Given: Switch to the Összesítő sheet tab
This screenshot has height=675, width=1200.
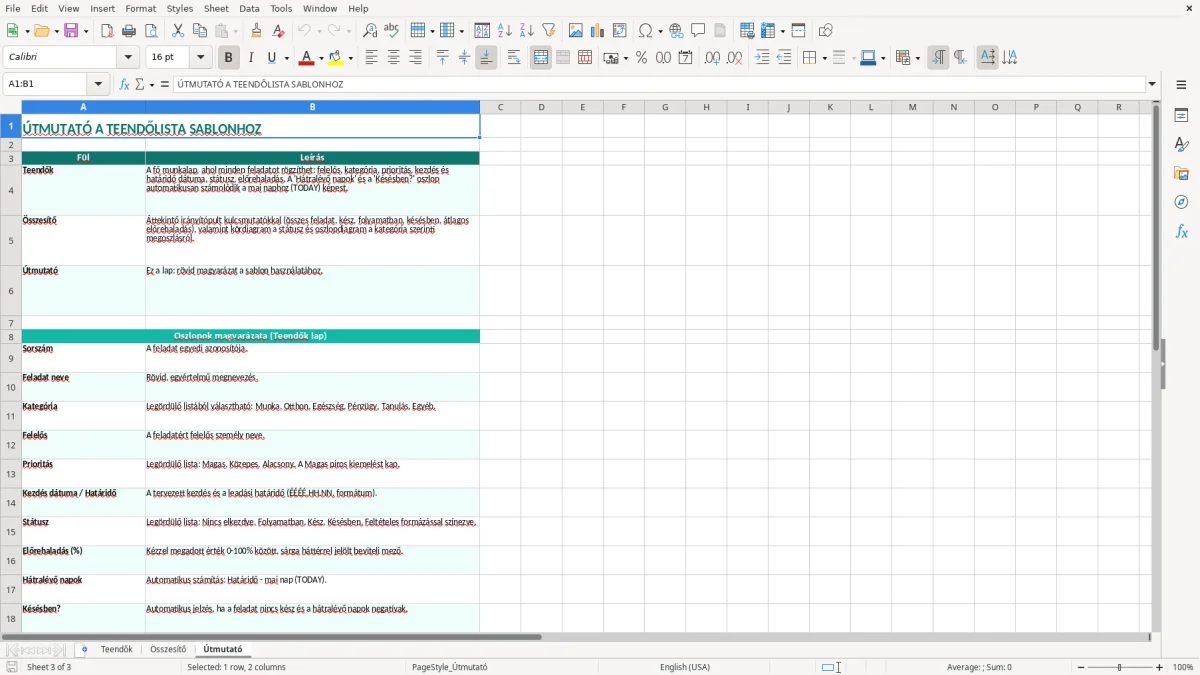Looking at the screenshot, I should [168, 650].
